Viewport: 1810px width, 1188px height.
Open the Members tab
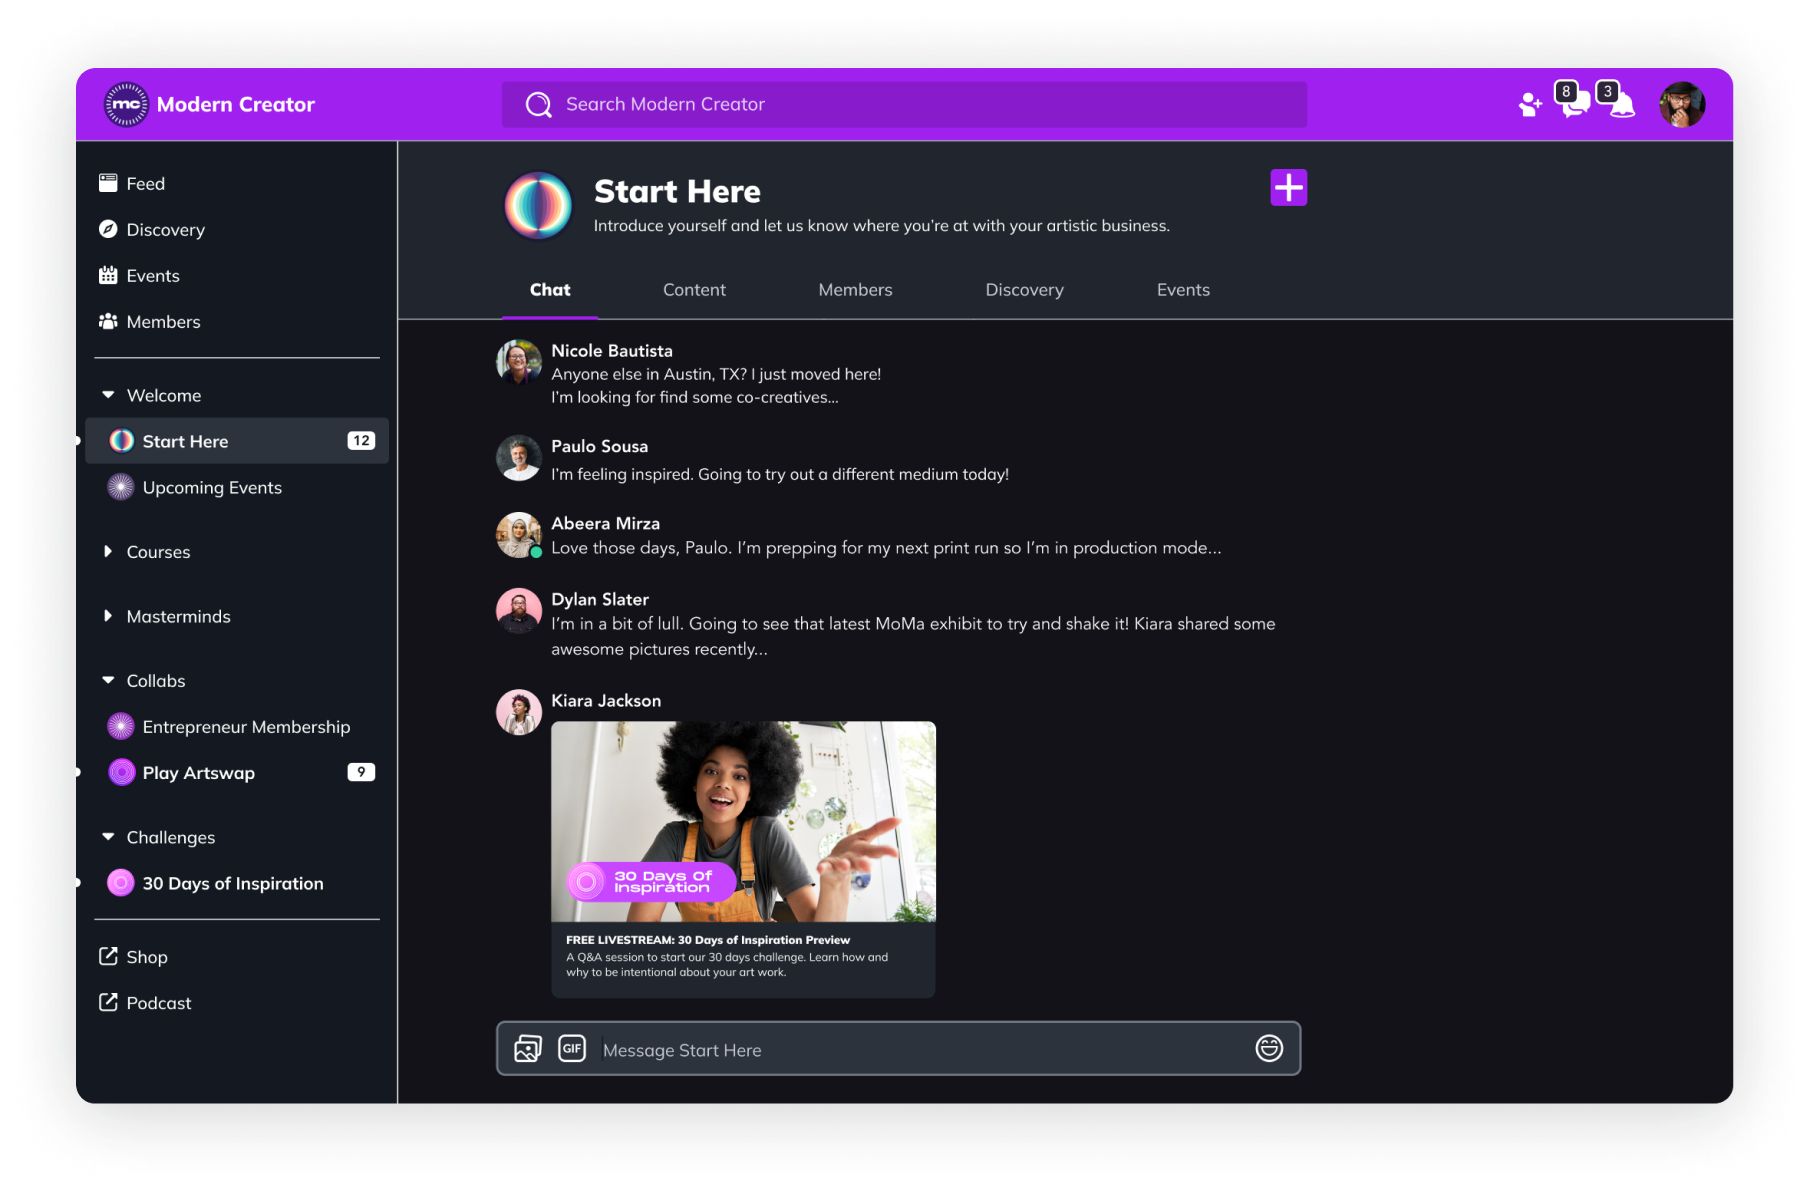pyautogui.click(x=855, y=290)
